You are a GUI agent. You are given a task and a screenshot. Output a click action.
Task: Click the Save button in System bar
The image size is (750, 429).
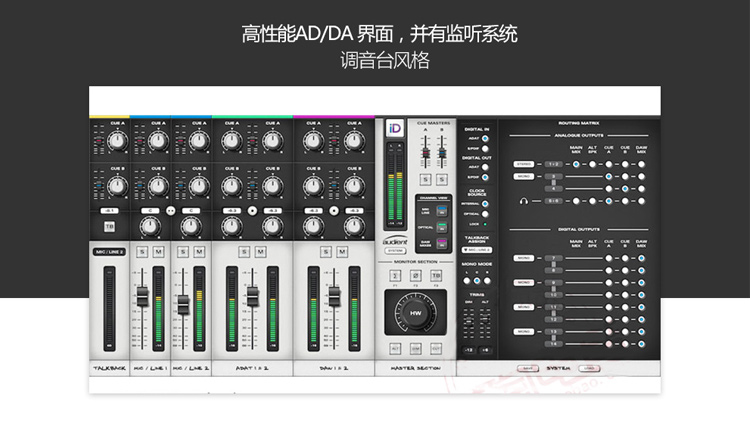(528, 368)
